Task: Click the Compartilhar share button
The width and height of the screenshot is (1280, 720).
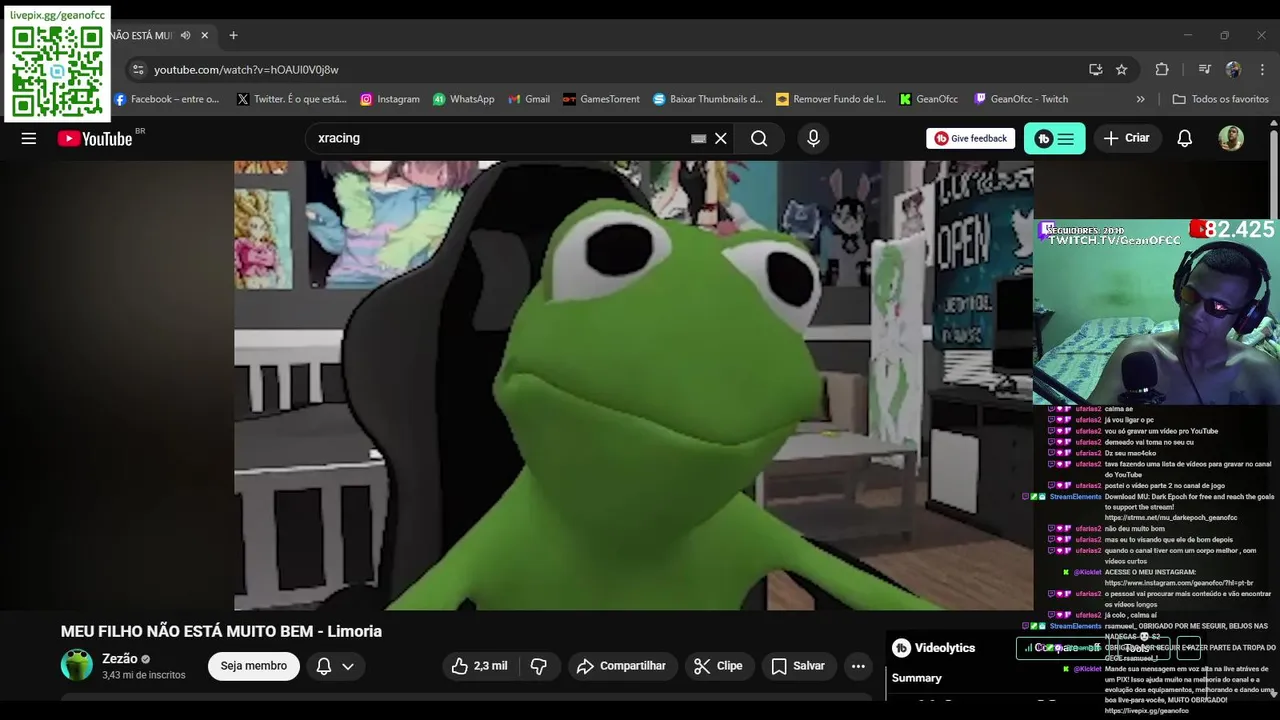Action: (x=623, y=666)
